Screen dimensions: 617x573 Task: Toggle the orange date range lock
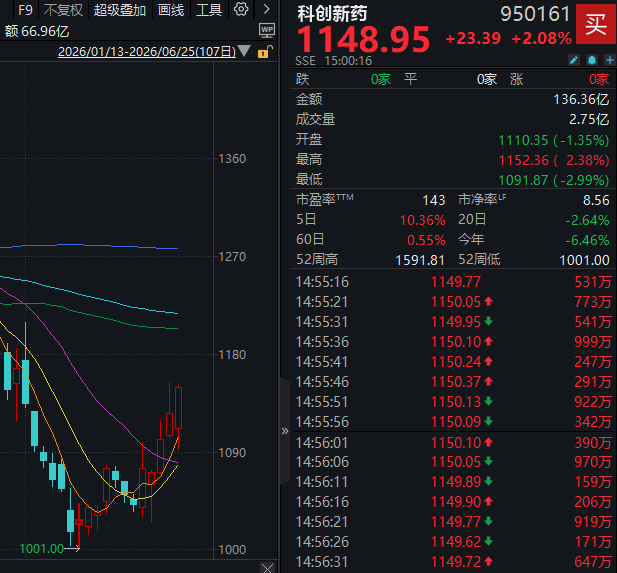[265, 52]
